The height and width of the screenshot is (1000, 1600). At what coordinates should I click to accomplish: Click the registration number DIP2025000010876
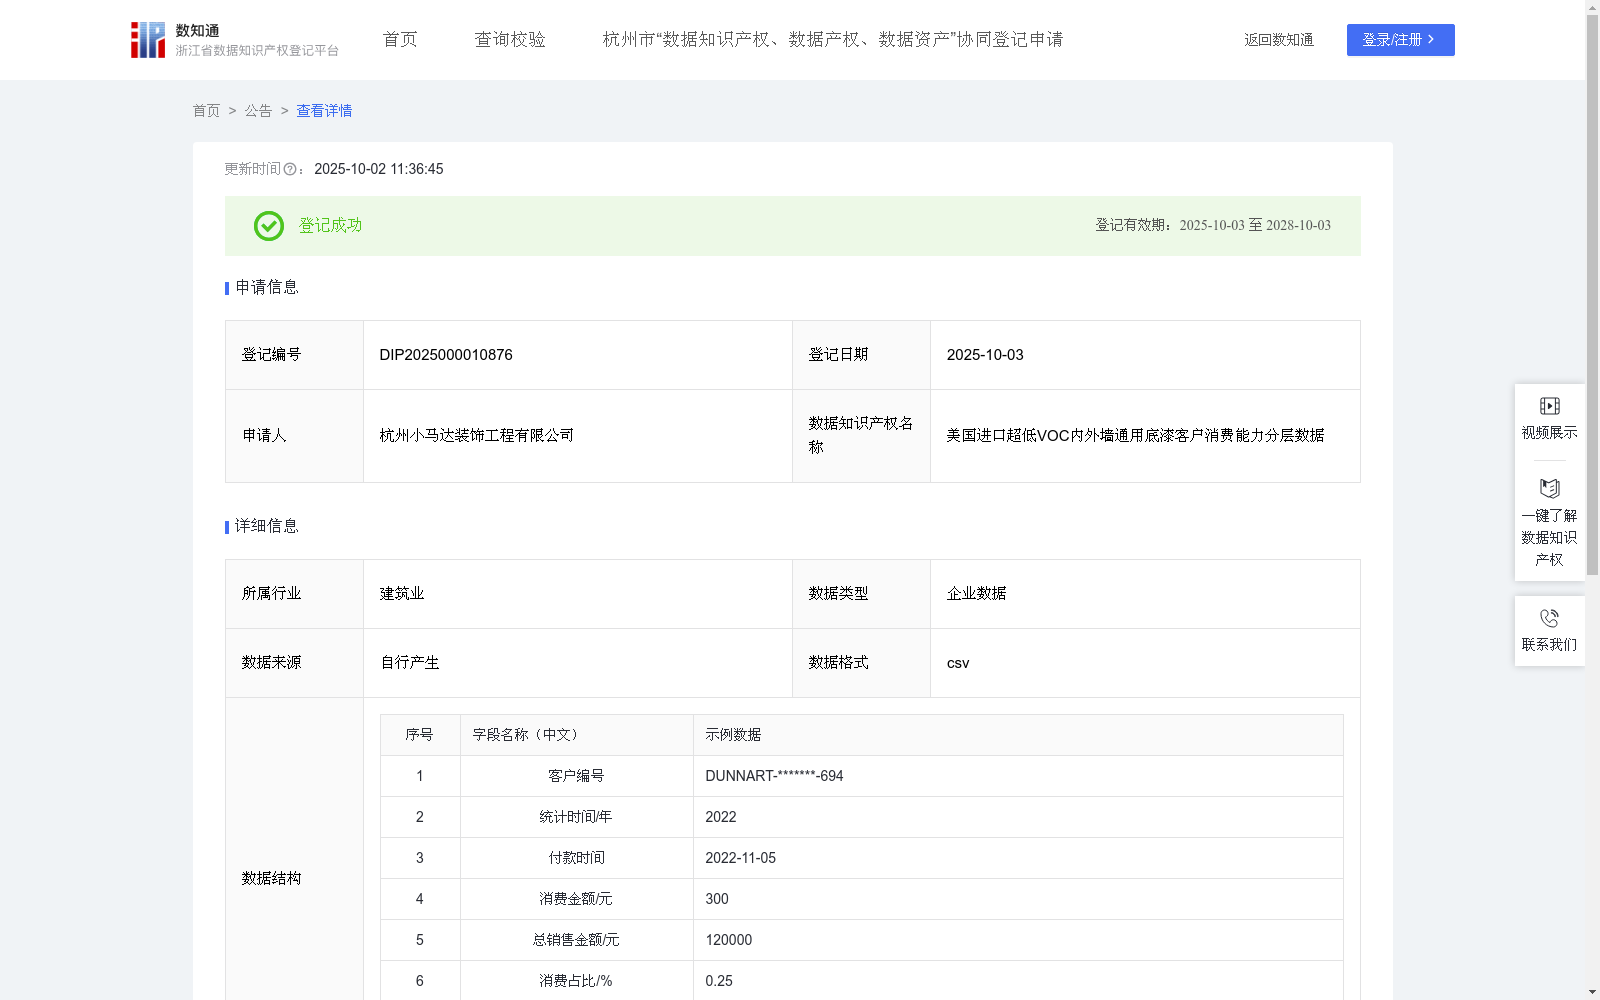pyautogui.click(x=446, y=355)
